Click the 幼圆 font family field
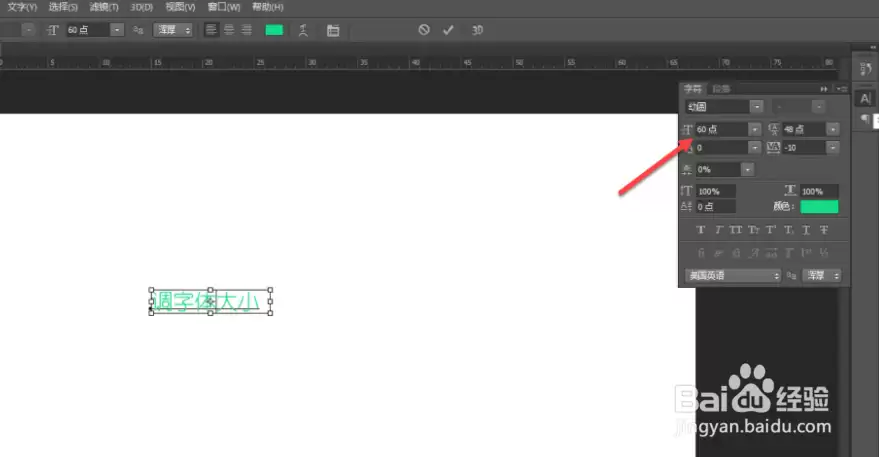 click(x=717, y=107)
